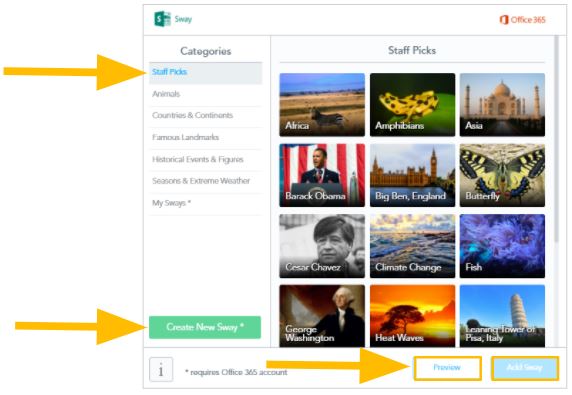Pick the Climate Change thumbnail
572x395 pixels.
click(x=413, y=246)
